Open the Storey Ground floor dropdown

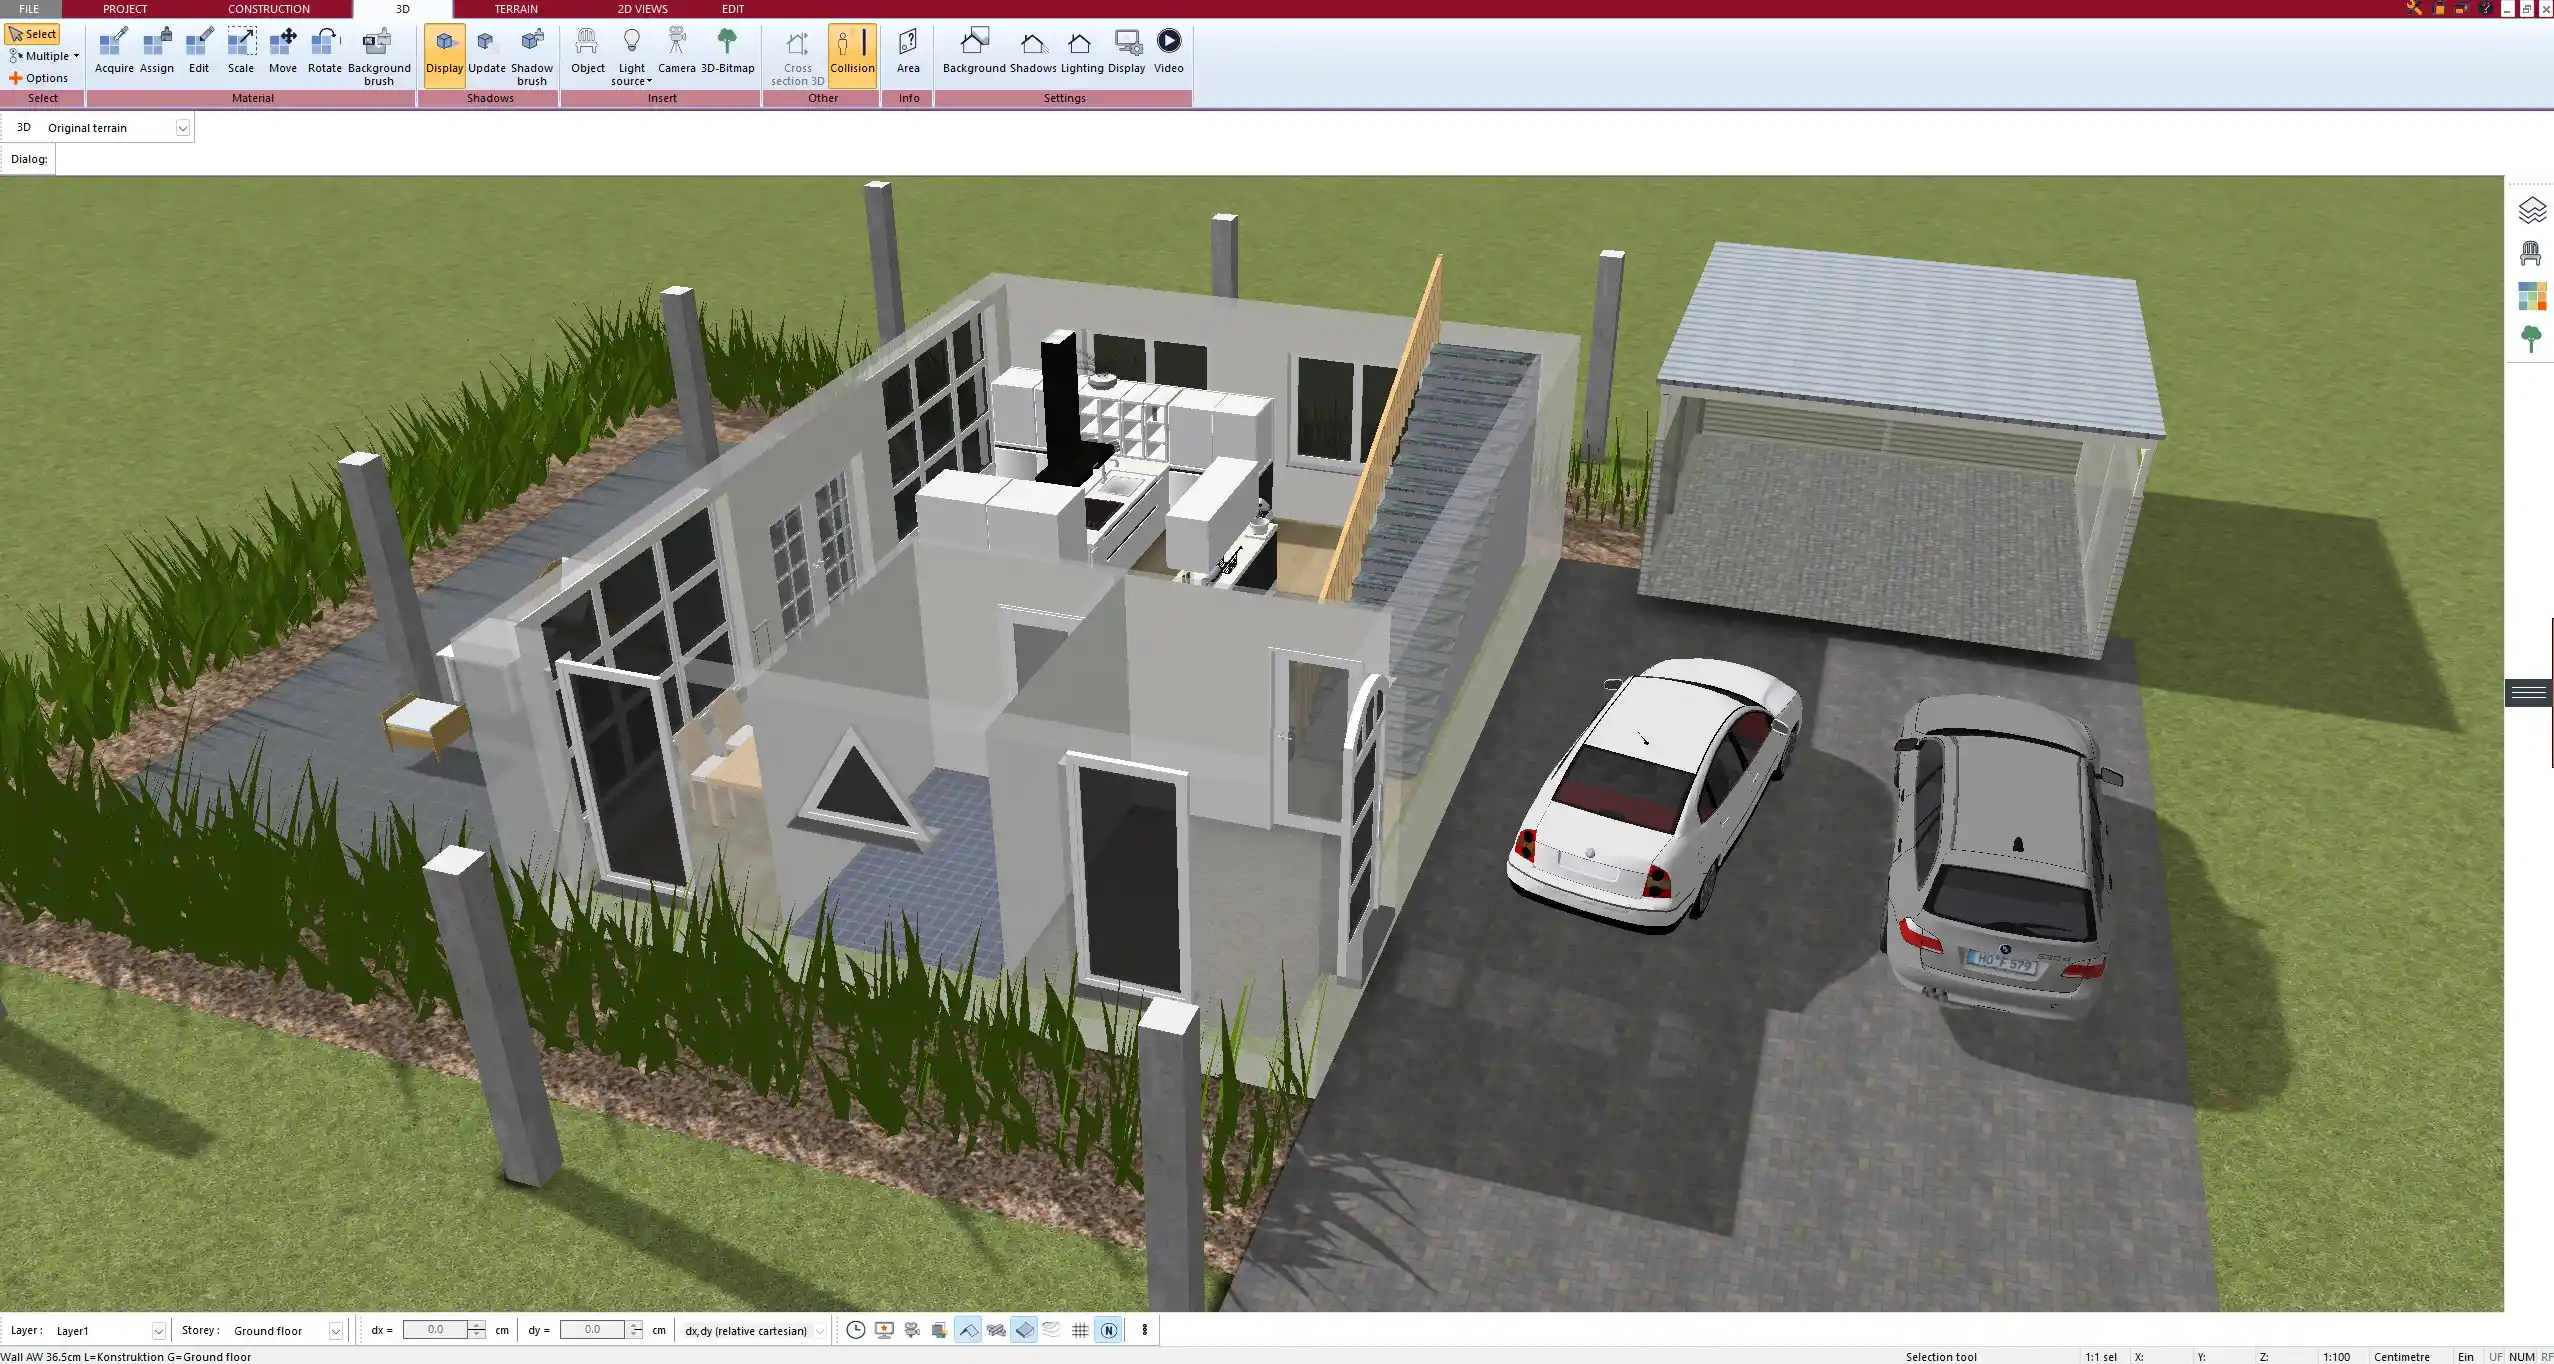[x=336, y=1331]
